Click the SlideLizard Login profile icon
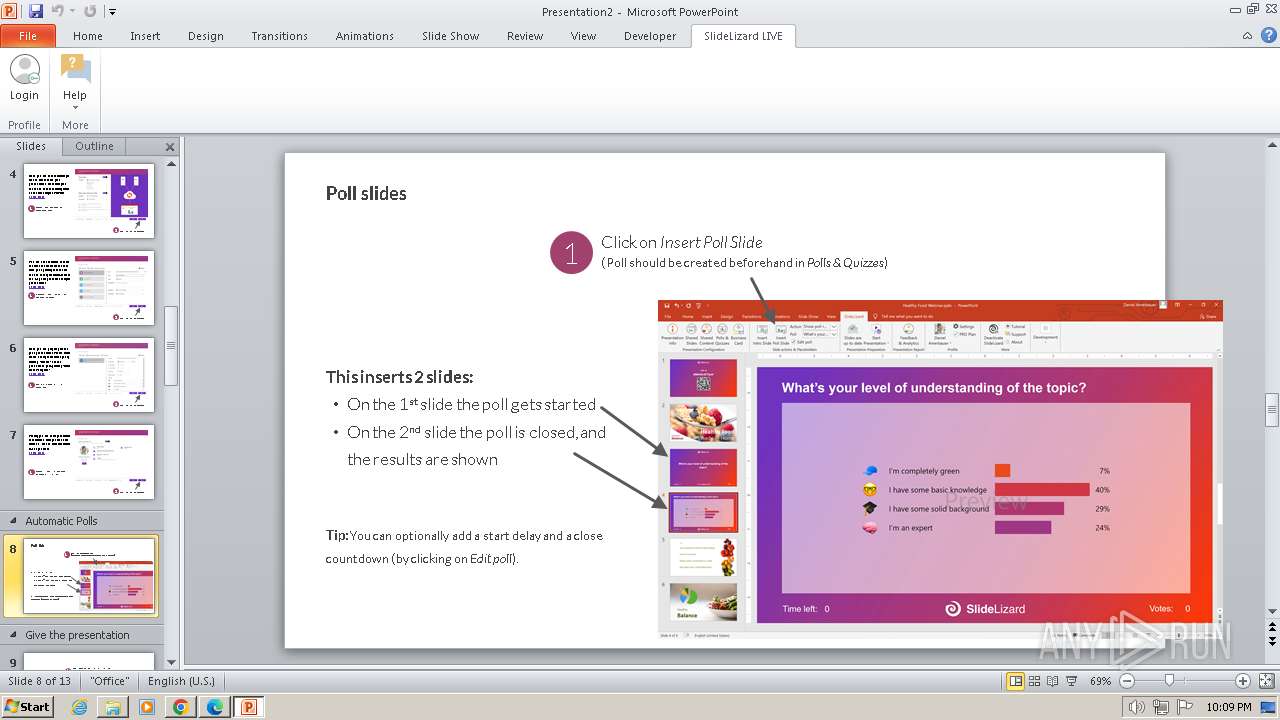1280x720 pixels. click(x=24, y=70)
